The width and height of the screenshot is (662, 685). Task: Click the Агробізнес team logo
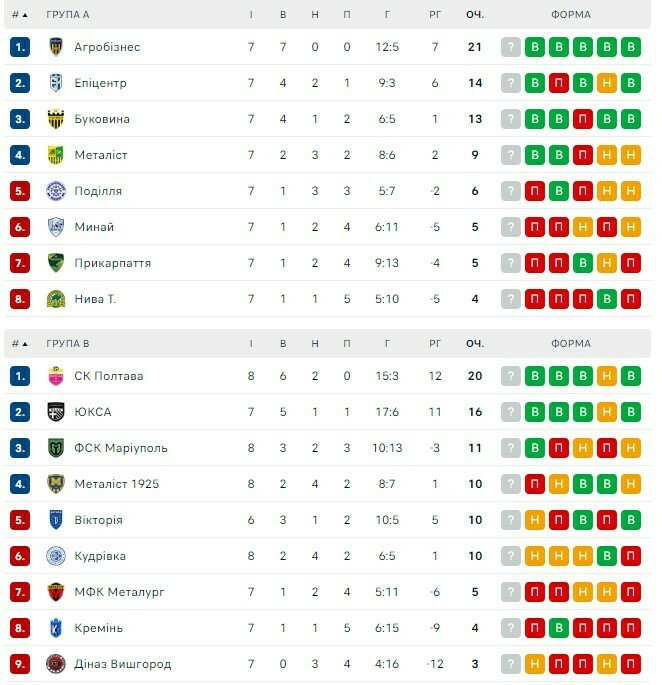[56, 47]
